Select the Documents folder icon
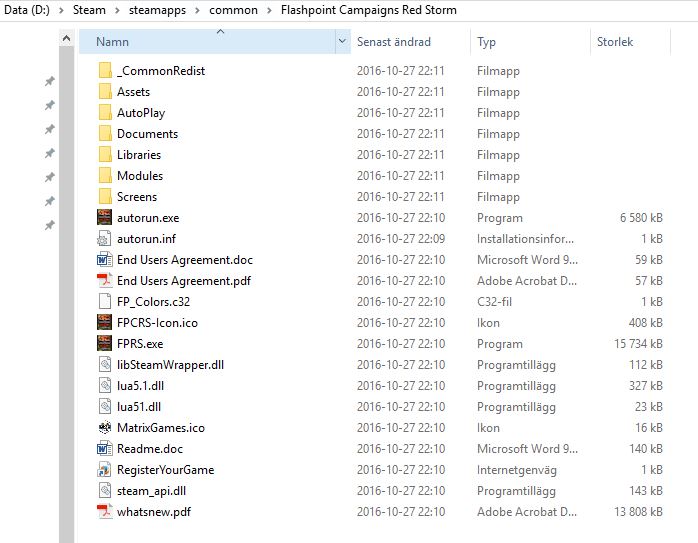698x543 pixels. click(105, 133)
